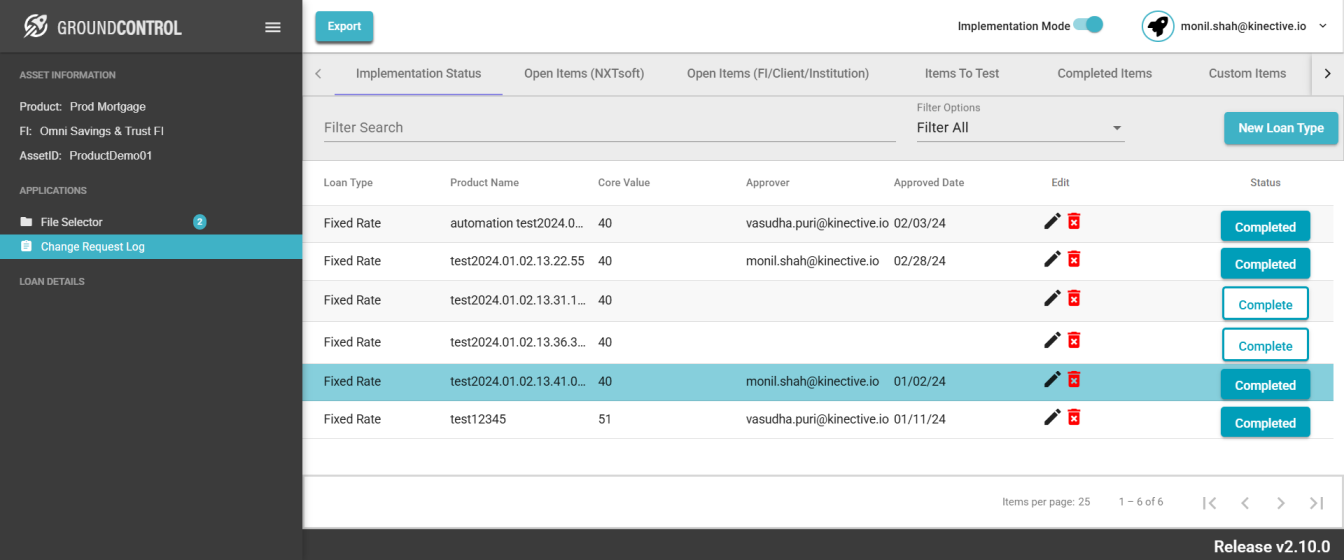This screenshot has width=1344, height=560.
Task: Delete the test12345 row
Action: 1074,417
